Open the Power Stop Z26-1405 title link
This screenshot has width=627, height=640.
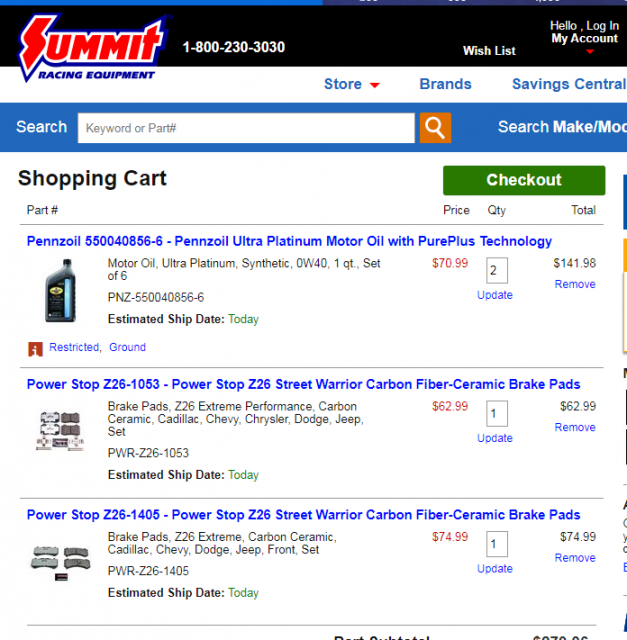pyautogui.click(x=303, y=515)
